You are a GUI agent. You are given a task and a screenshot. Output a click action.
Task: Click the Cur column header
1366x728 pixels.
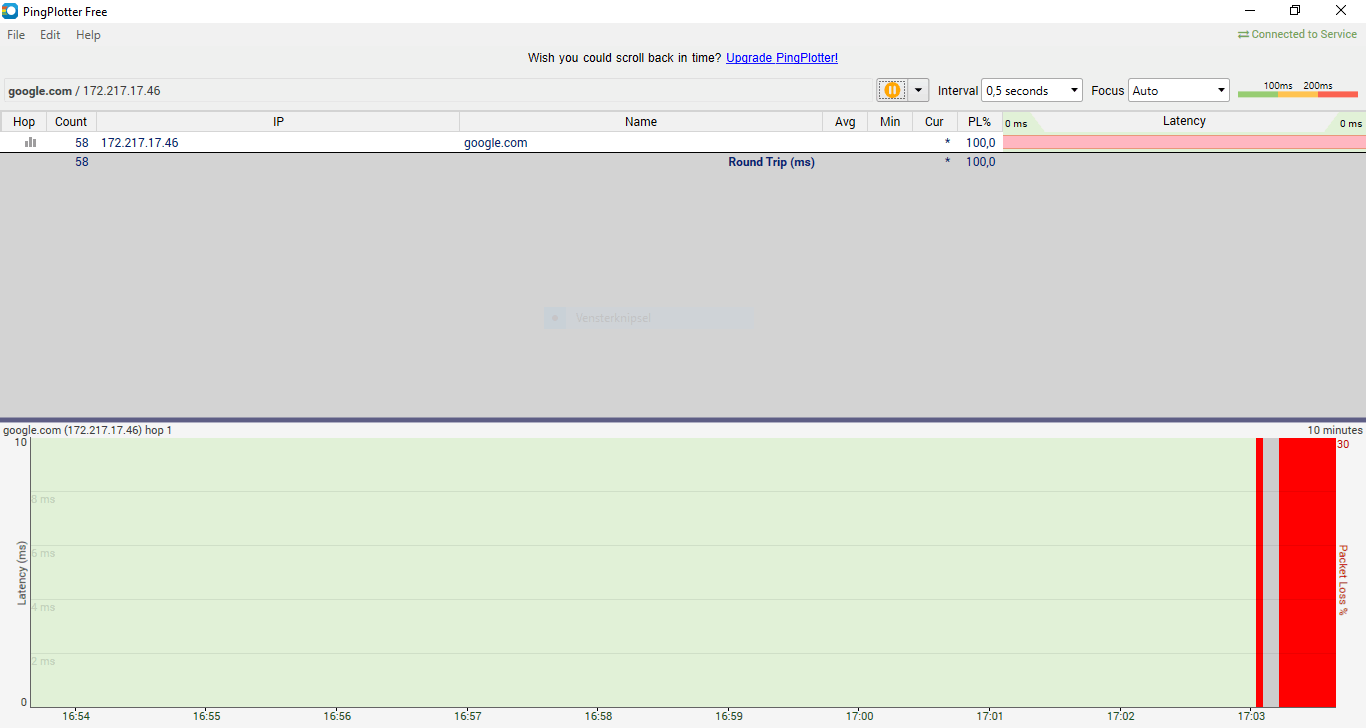[x=934, y=122]
